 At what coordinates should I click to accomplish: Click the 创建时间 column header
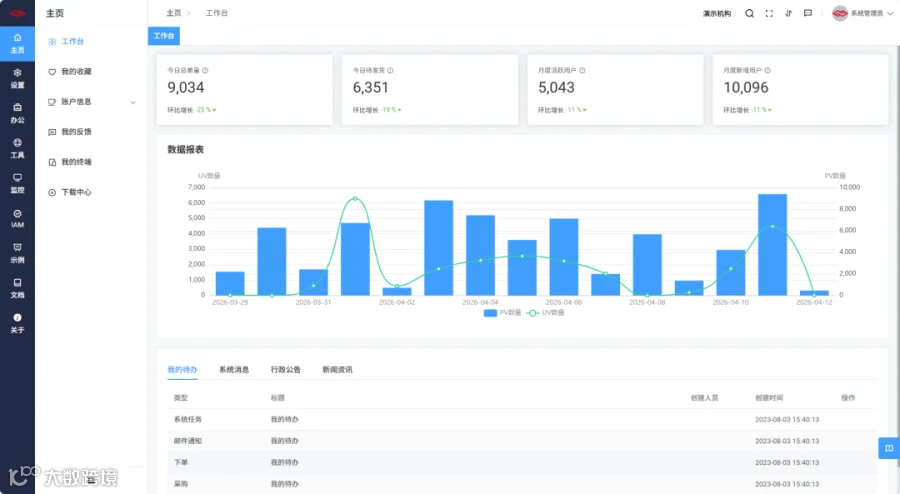[x=769, y=398]
